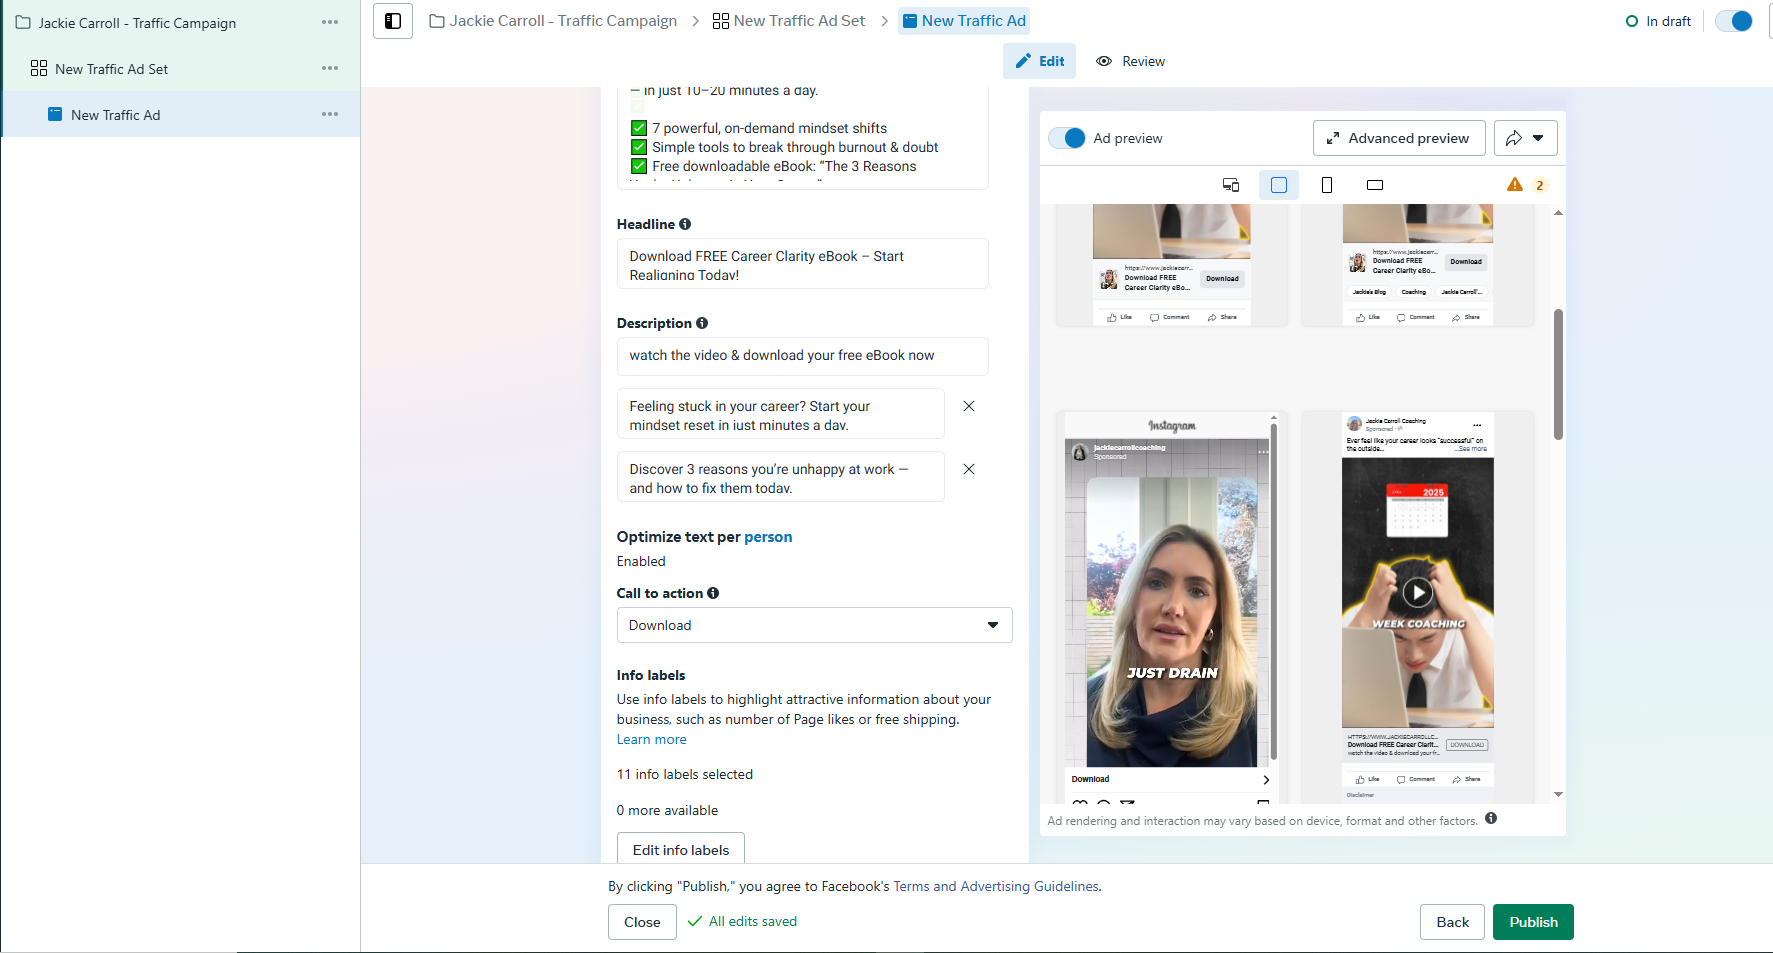Open the Learn more link under Info labels
This screenshot has height=953, width=1773.
click(651, 740)
